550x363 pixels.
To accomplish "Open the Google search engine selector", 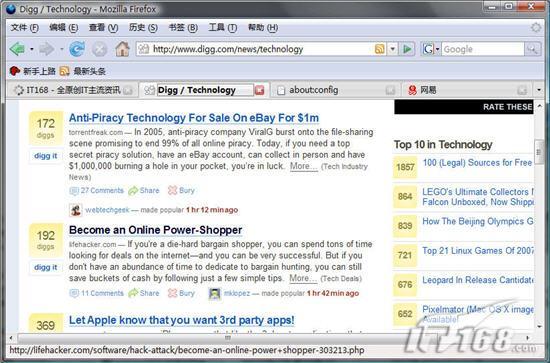I will [431, 49].
